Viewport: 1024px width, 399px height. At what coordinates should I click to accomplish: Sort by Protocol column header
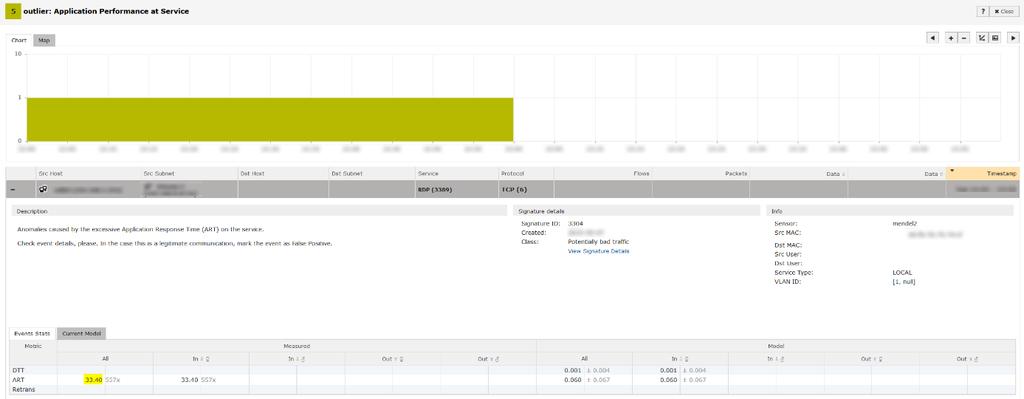(x=525, y=174)
